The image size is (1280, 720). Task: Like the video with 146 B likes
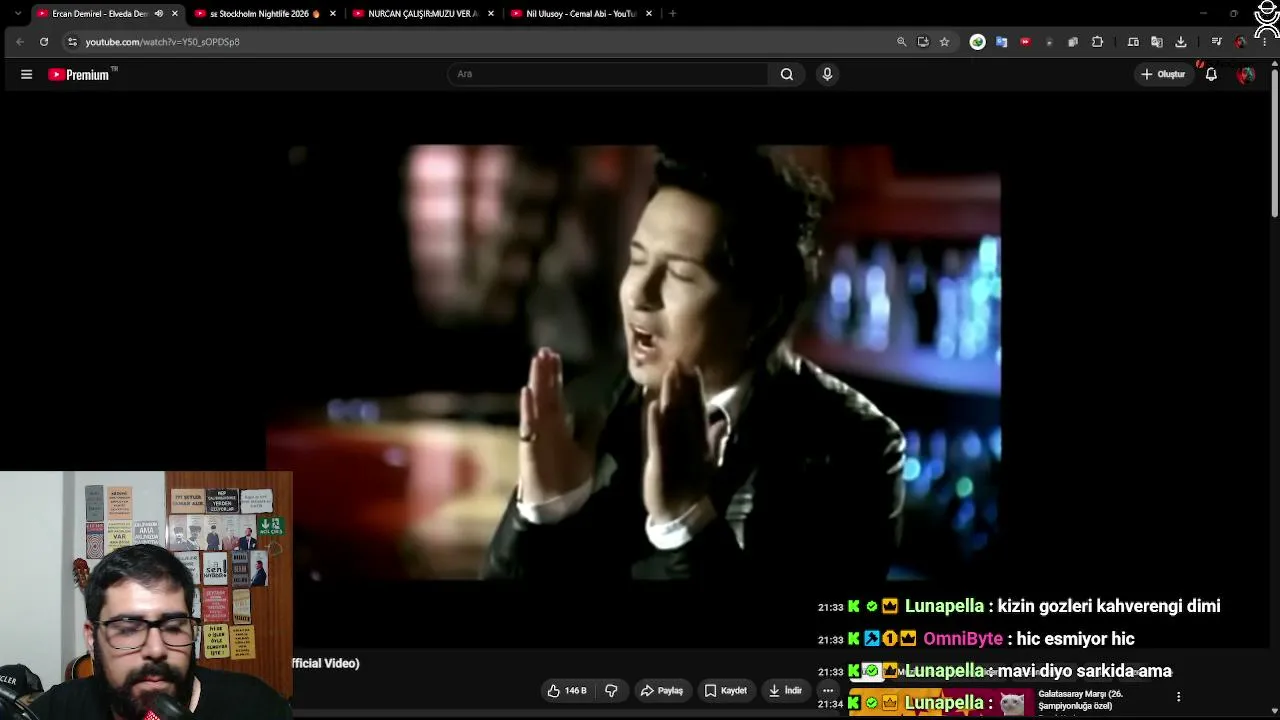pyautogui.click(x=567, y=691)
